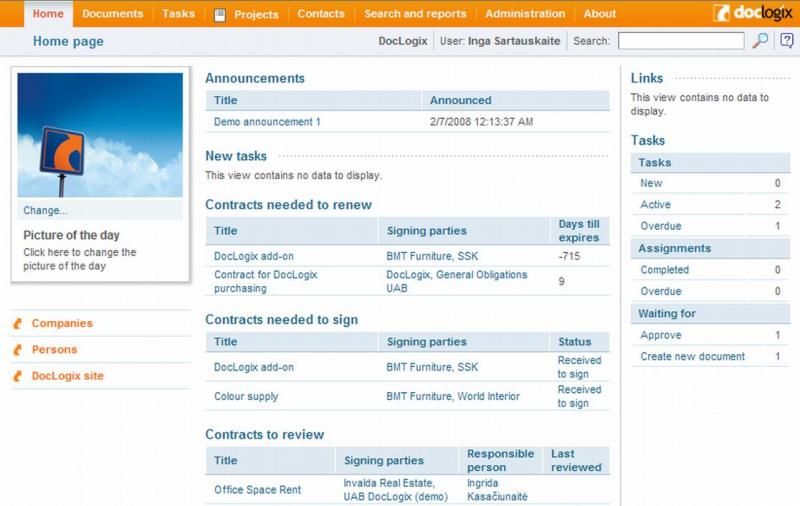Click the Last reviewed column header
This screenshot has height=506, width=800.
pos(576,460)
